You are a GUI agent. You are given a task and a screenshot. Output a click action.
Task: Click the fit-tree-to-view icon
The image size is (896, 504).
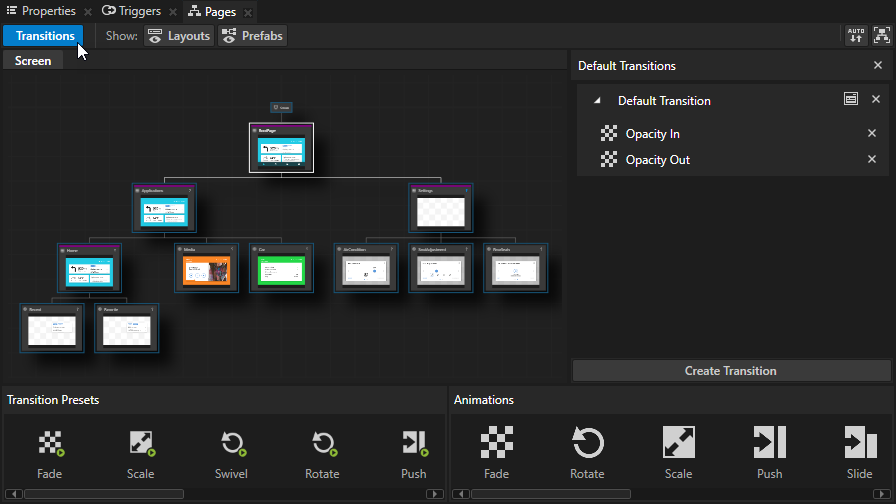881,36
